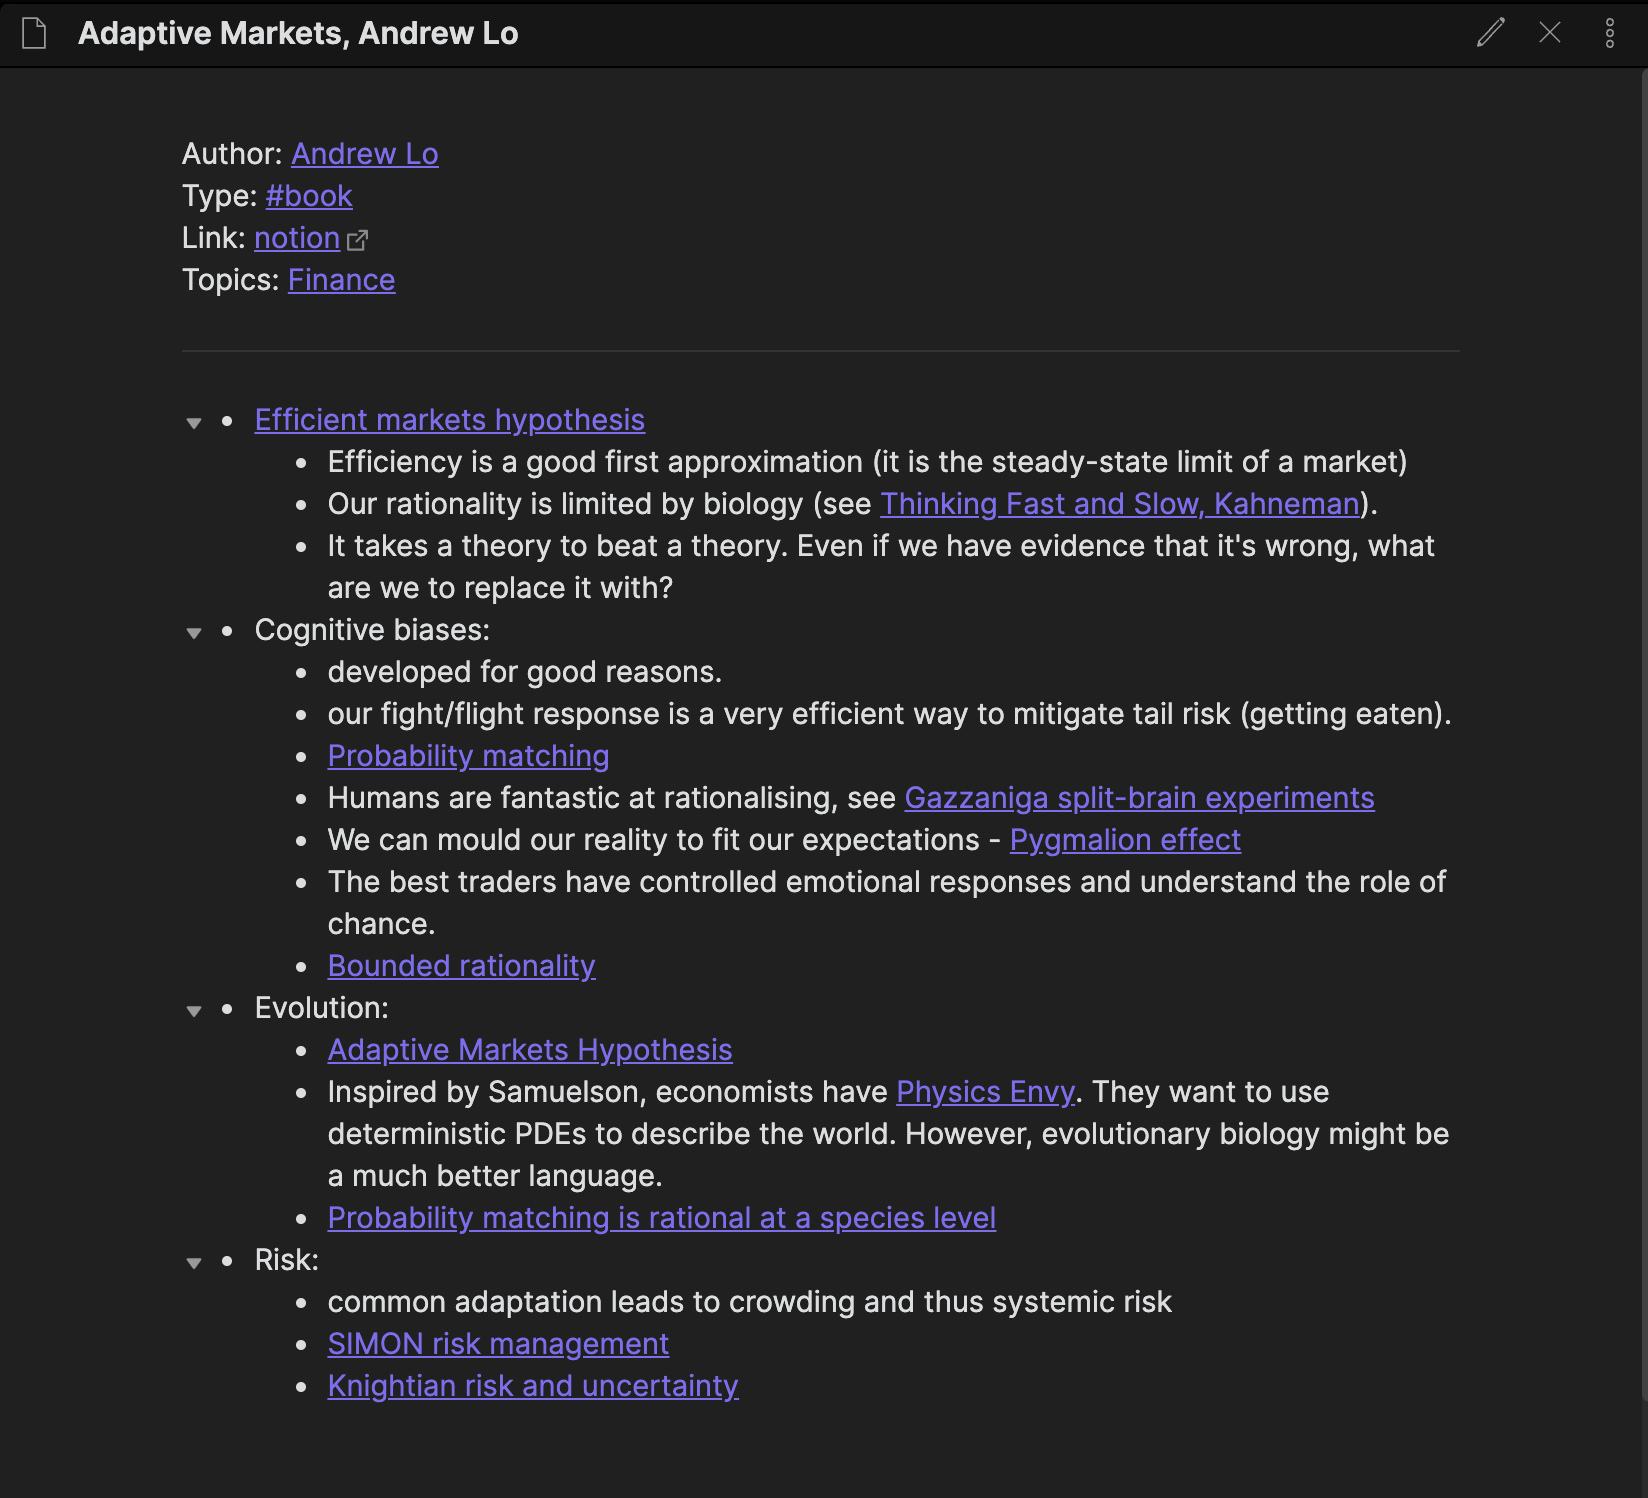This screenshot has width=1648, height=1498.
Task: Click the 'Topics:' label text
Action: point(231,280)
